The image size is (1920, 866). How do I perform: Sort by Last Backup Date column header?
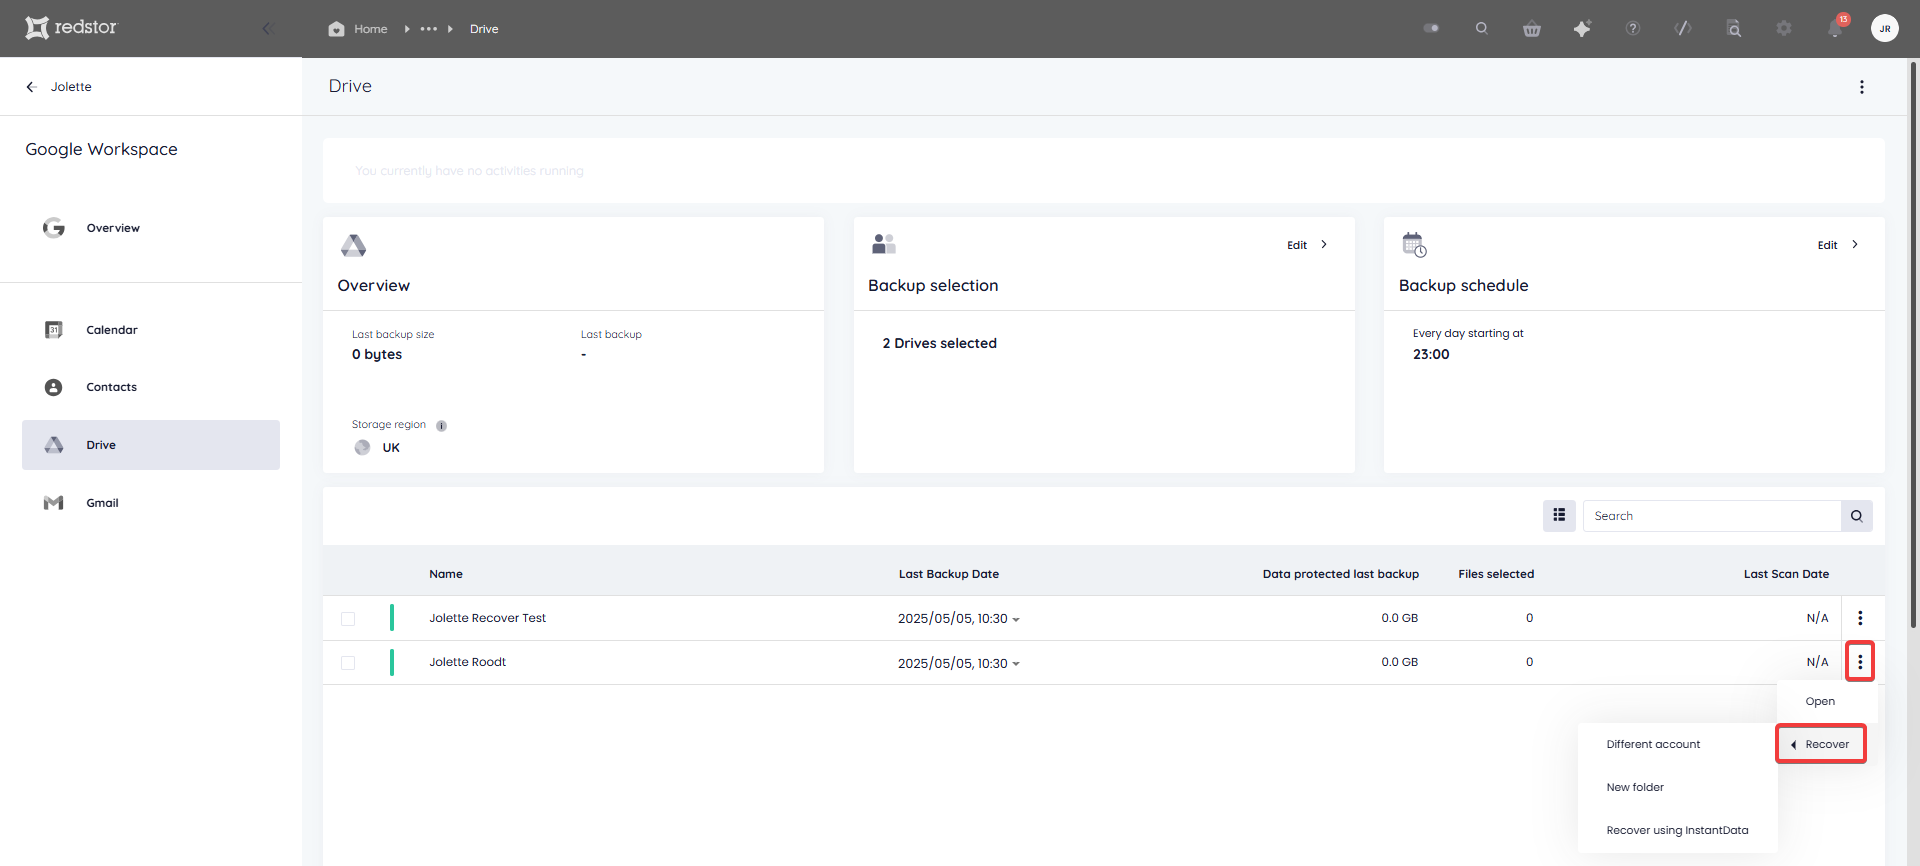pyautogui.click(x=949, y=574)
